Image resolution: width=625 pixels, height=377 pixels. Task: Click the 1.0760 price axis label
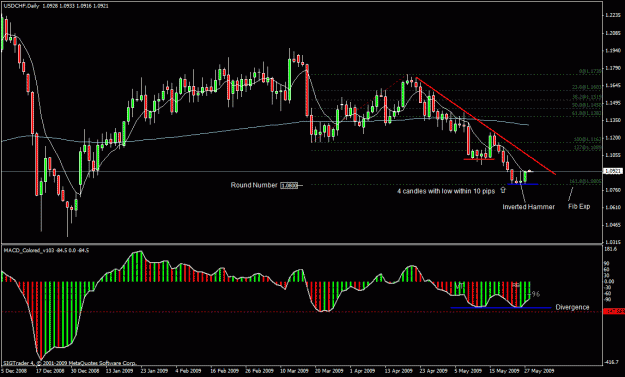click(613, 190)
